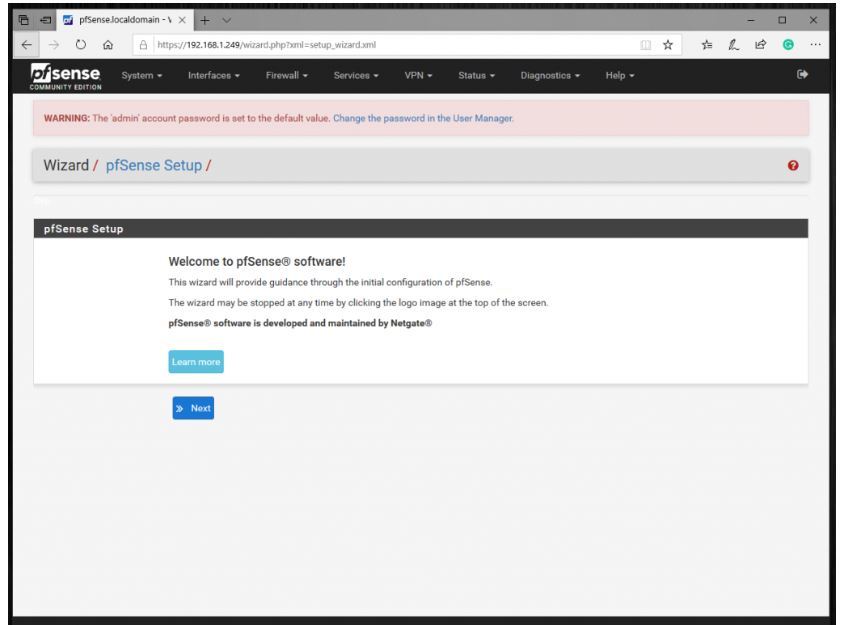The width and height of the screenshot is (843, 625).
Task: Click set these tabs aside icon
Action: pos(46,20)
